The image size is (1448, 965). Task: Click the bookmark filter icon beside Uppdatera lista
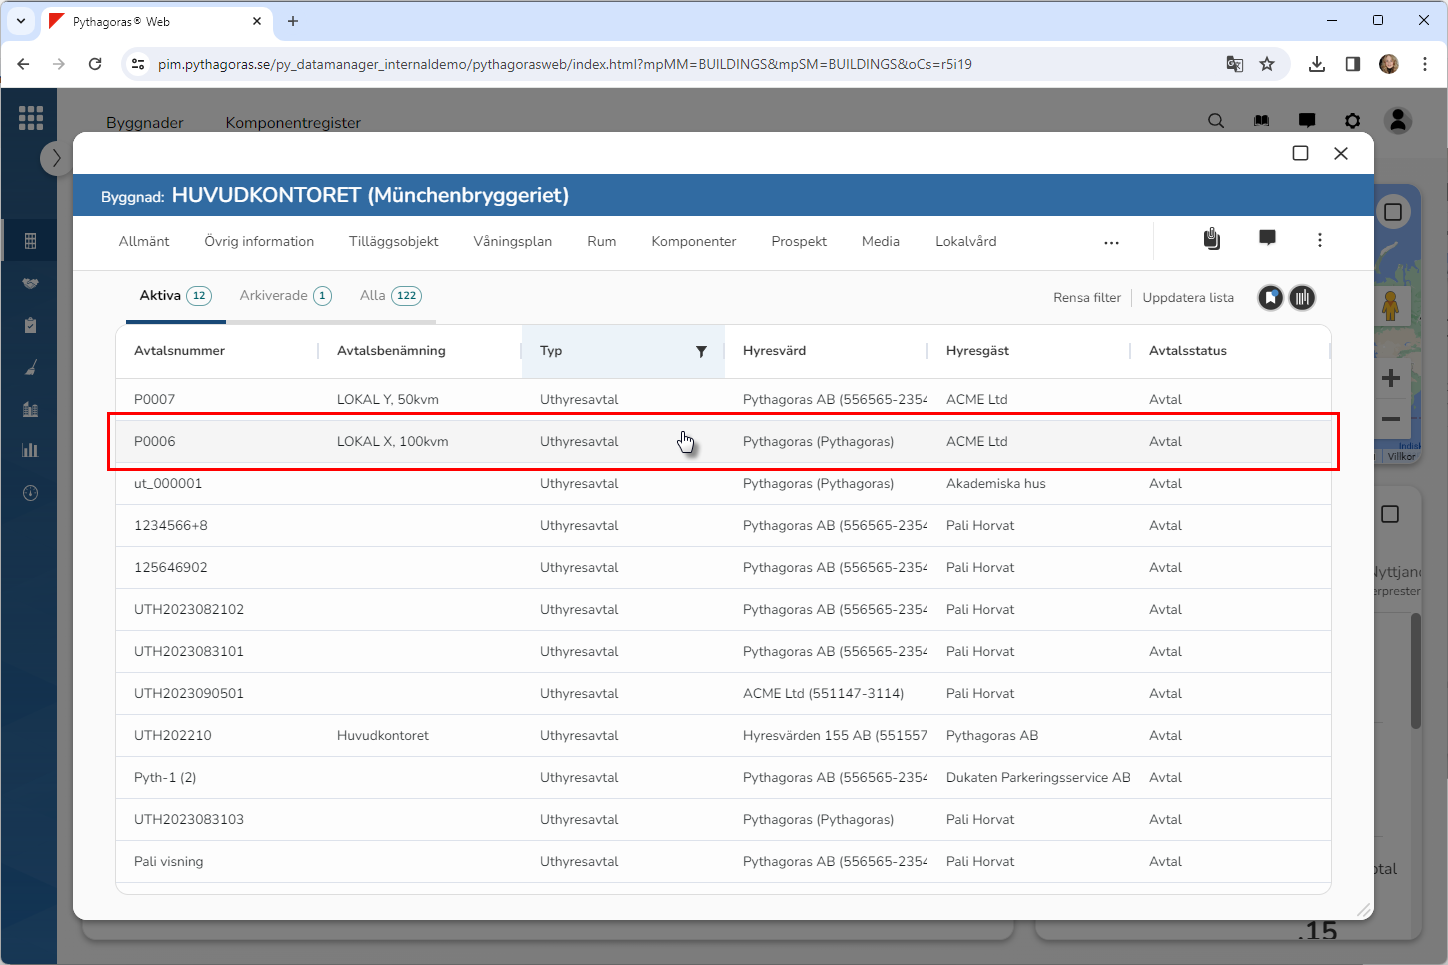pos(1270,298)
